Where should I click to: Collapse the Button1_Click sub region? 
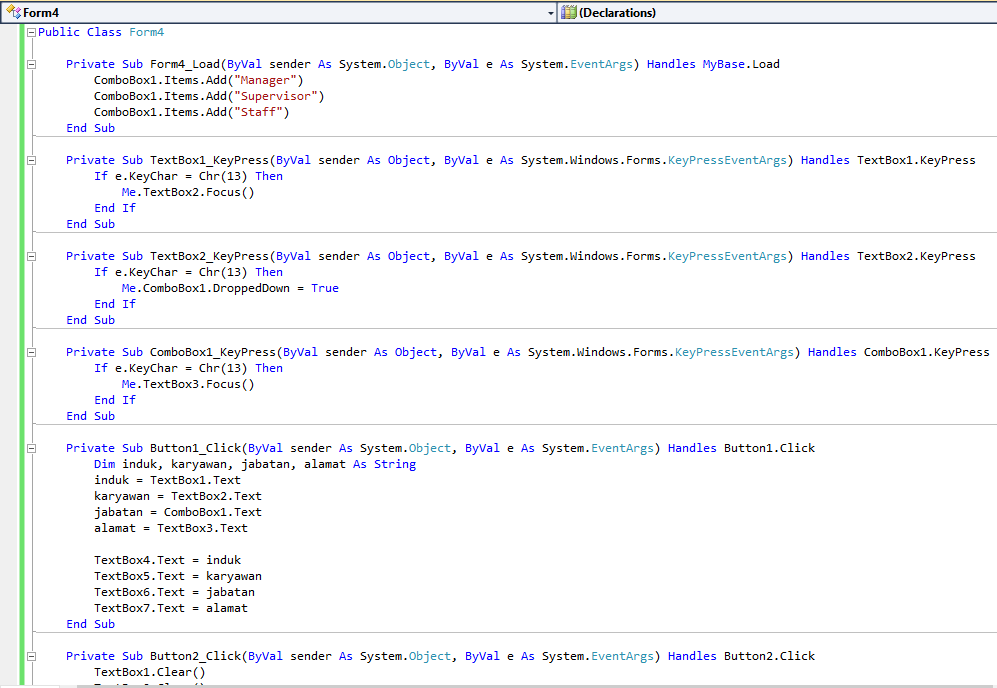pos(31,448)
